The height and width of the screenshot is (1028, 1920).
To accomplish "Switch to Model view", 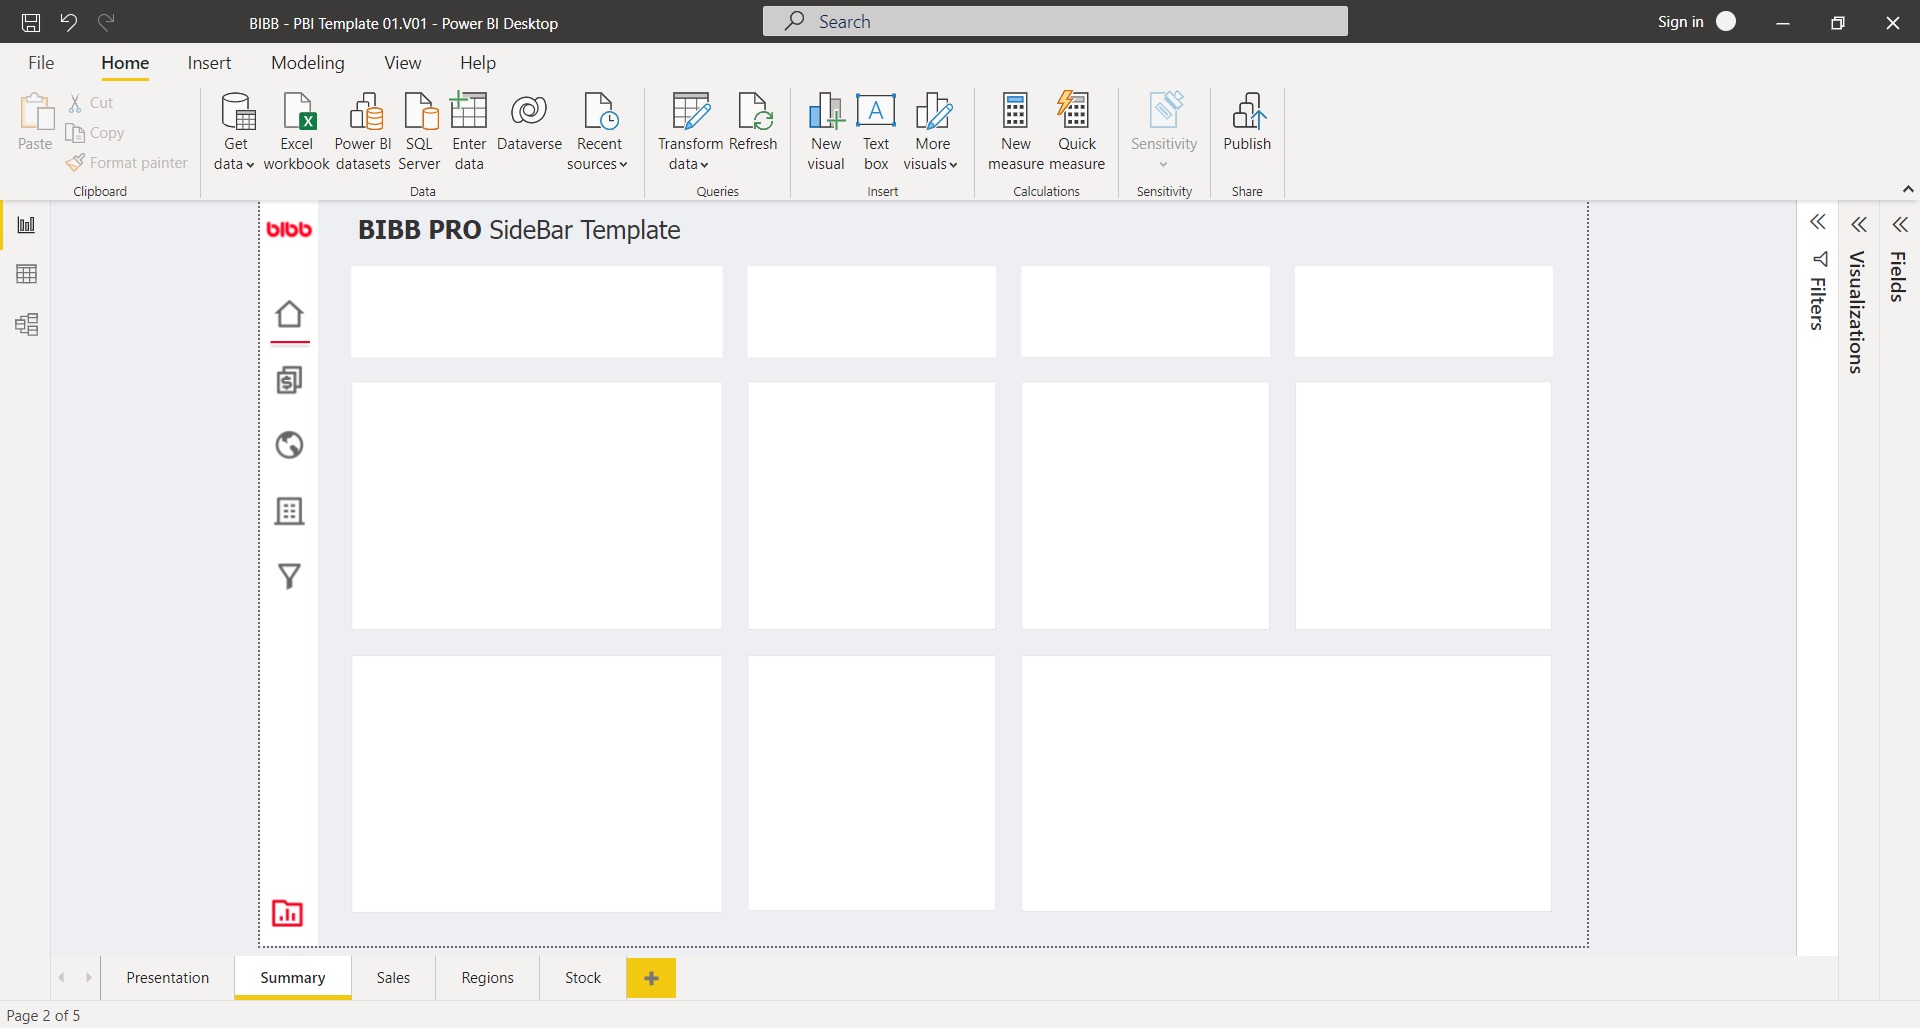I will [x=26, y=324].
